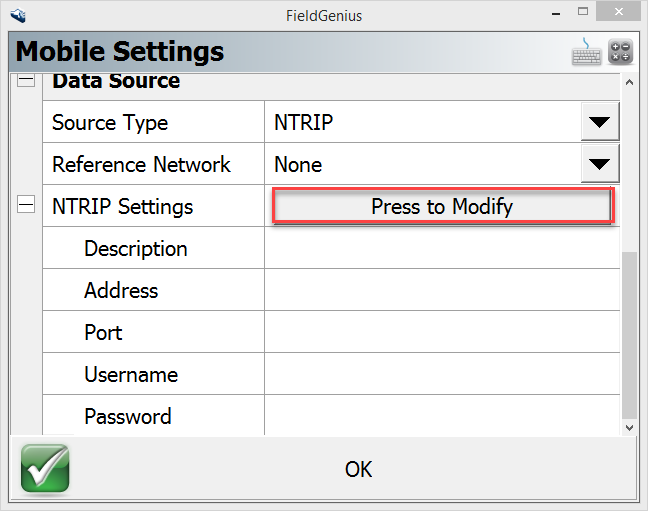Click the vertical scrollbar thumb
The width and height of the screenshot is (648, 511).
coord(629,333)
